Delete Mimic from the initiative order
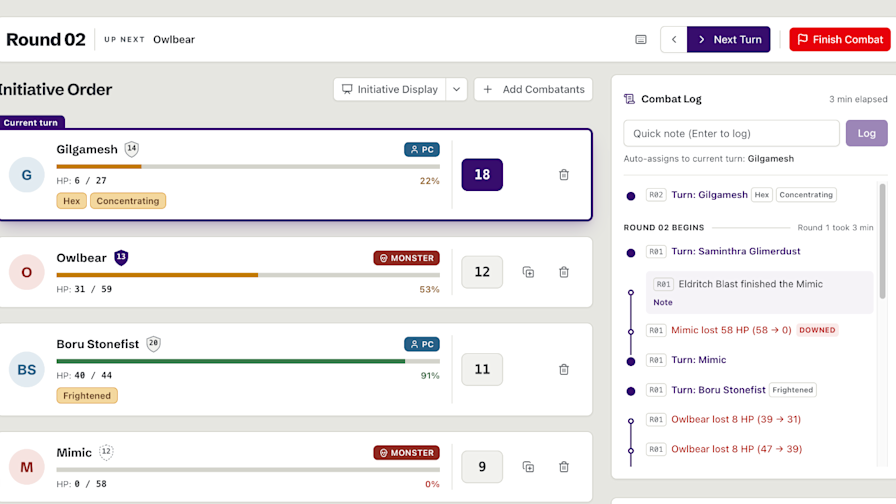896x504 pixels. tap(564, 467)
